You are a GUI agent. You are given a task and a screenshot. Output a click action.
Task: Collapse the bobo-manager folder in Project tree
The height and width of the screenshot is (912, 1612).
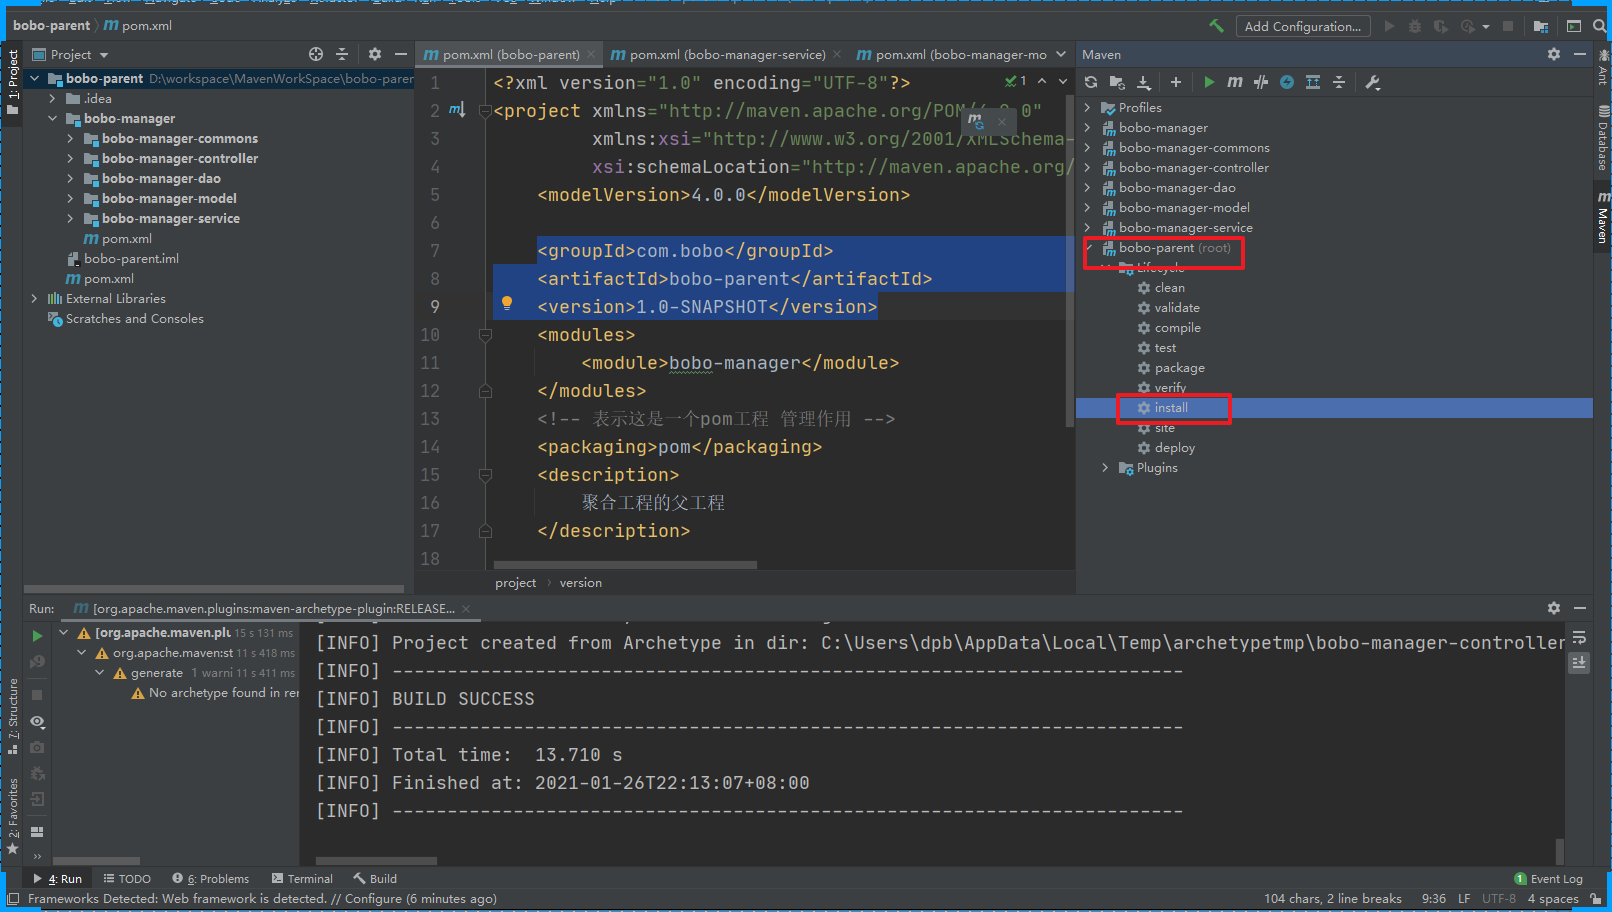(x=52, y=118)
